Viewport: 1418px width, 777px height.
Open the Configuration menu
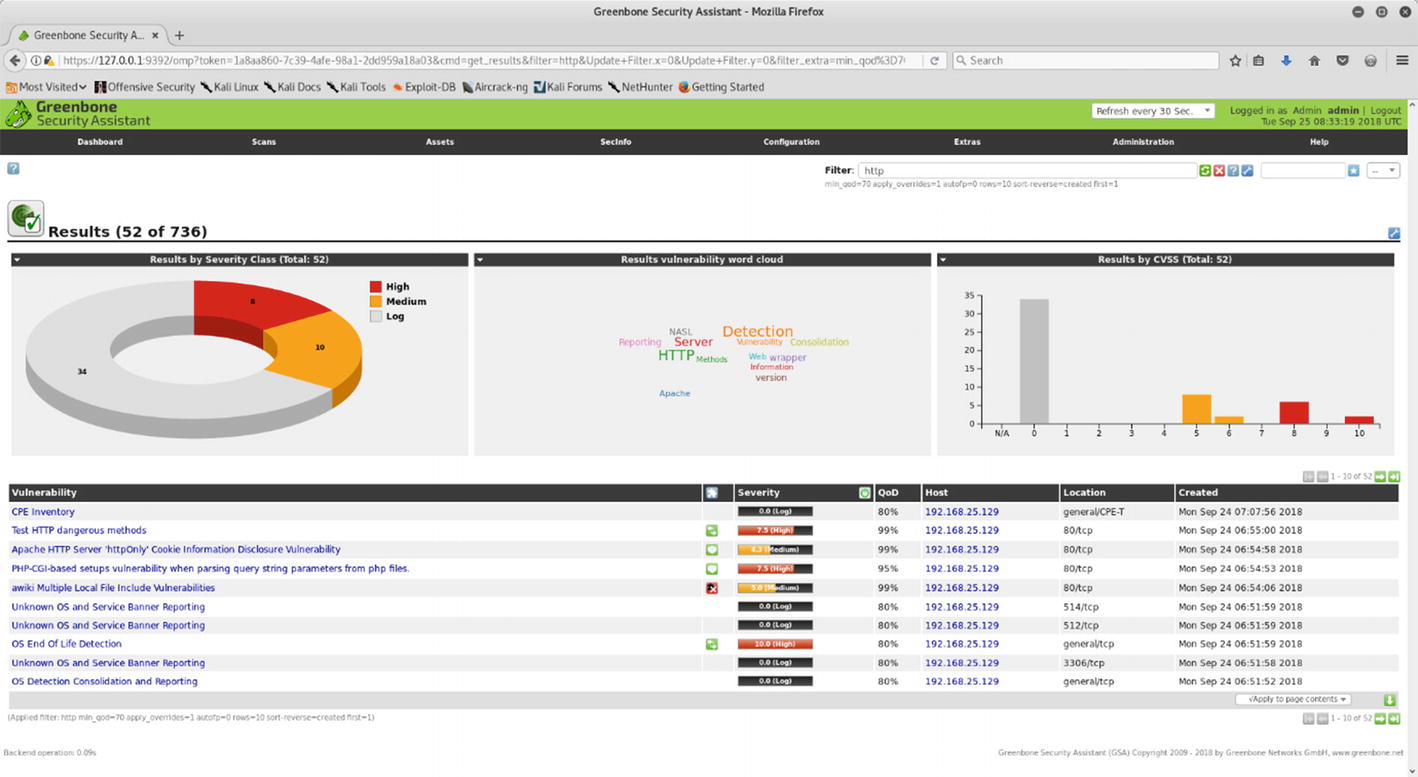click(x=791, y=142)
